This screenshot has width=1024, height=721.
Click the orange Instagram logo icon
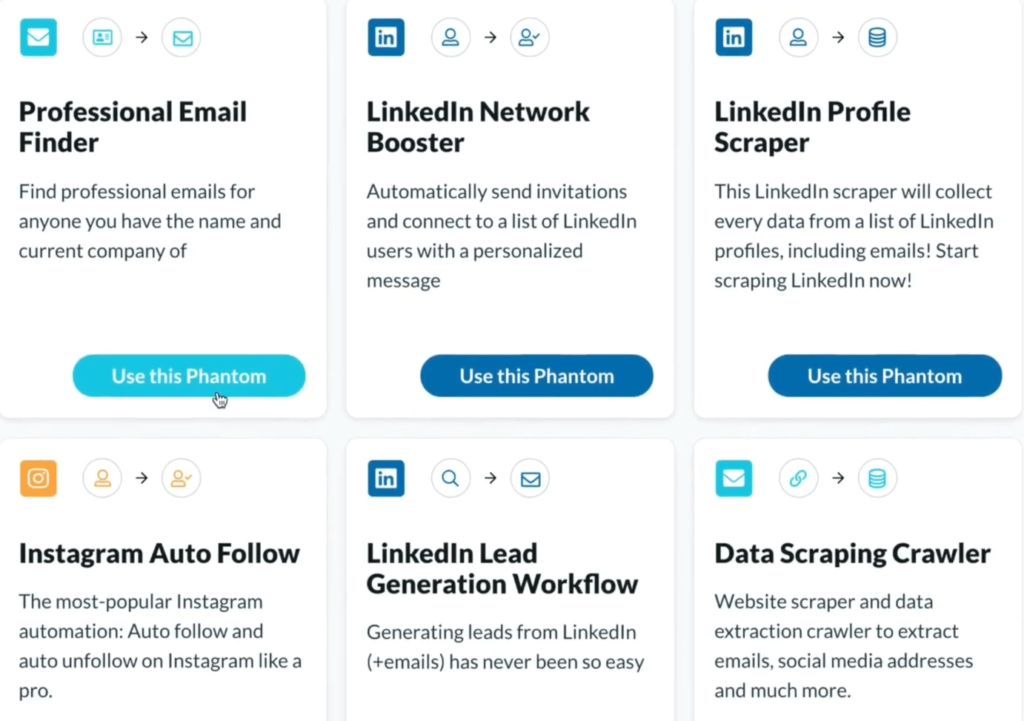(x=38, y=478)
